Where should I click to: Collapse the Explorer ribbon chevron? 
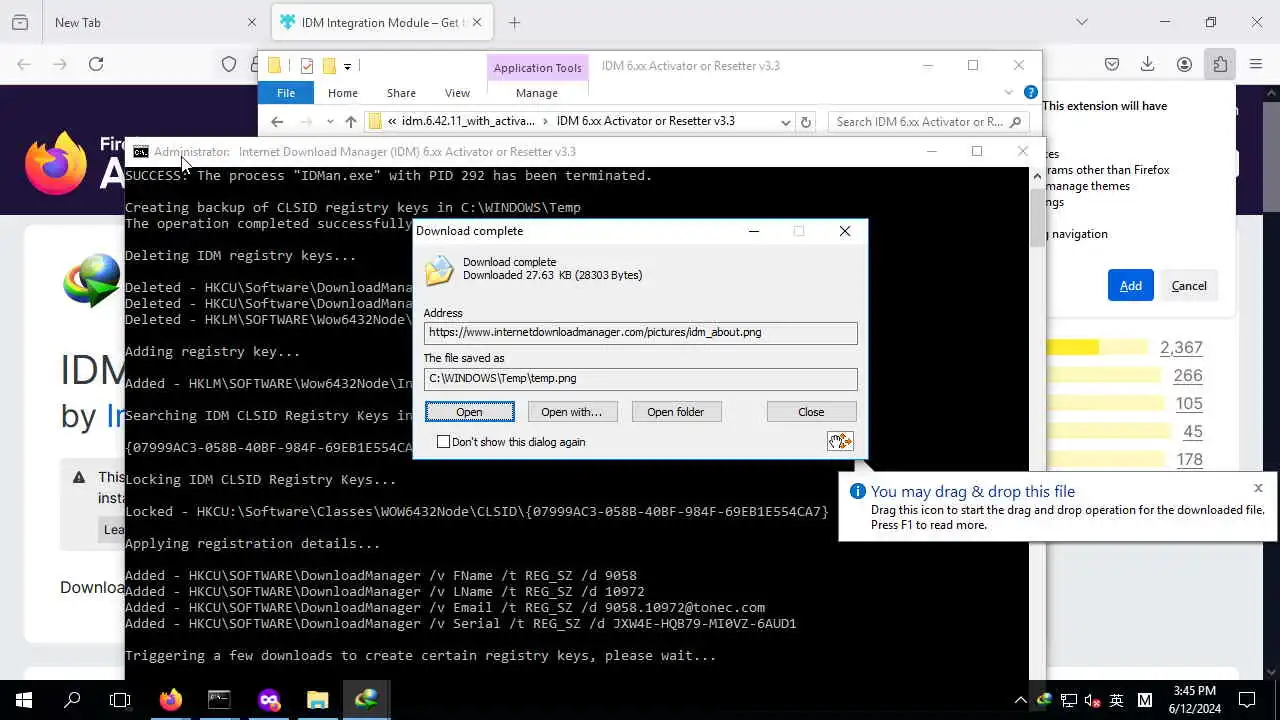click(x=1009, y=92)
